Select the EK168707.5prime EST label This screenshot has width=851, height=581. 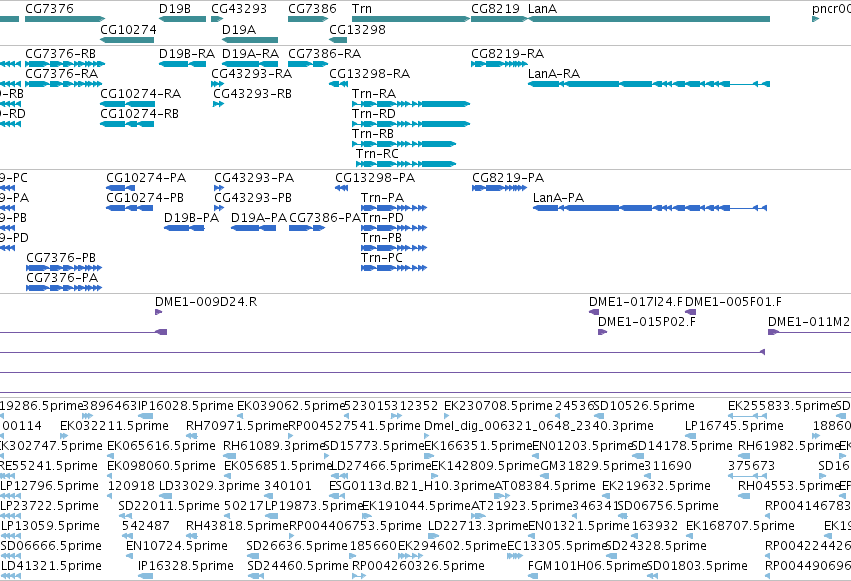[740, 527]
